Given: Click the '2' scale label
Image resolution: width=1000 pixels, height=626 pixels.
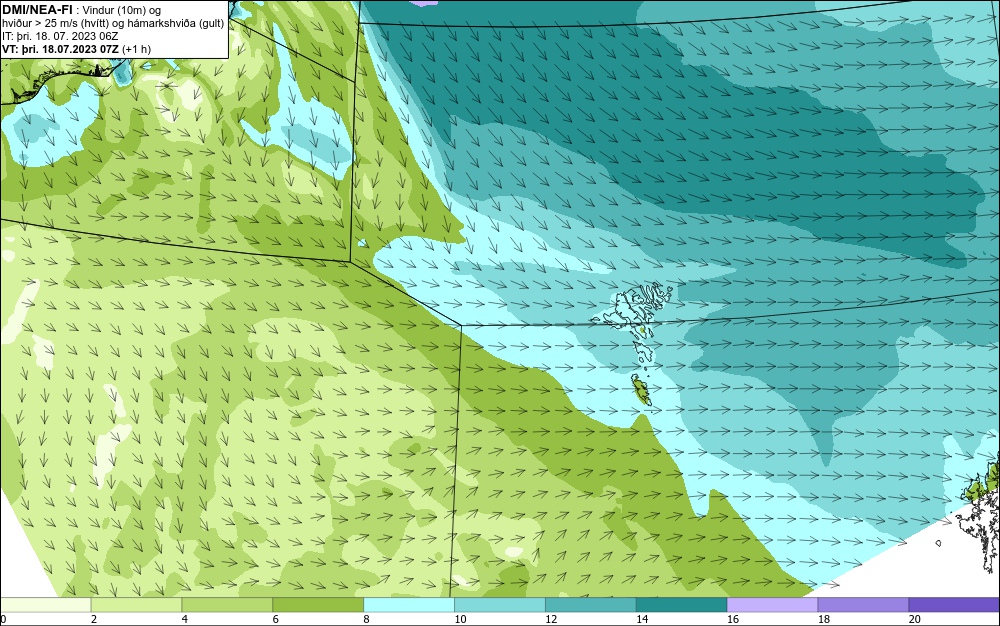Looking at the screenshot, I should pyautogui.click(x=94, y=619).
